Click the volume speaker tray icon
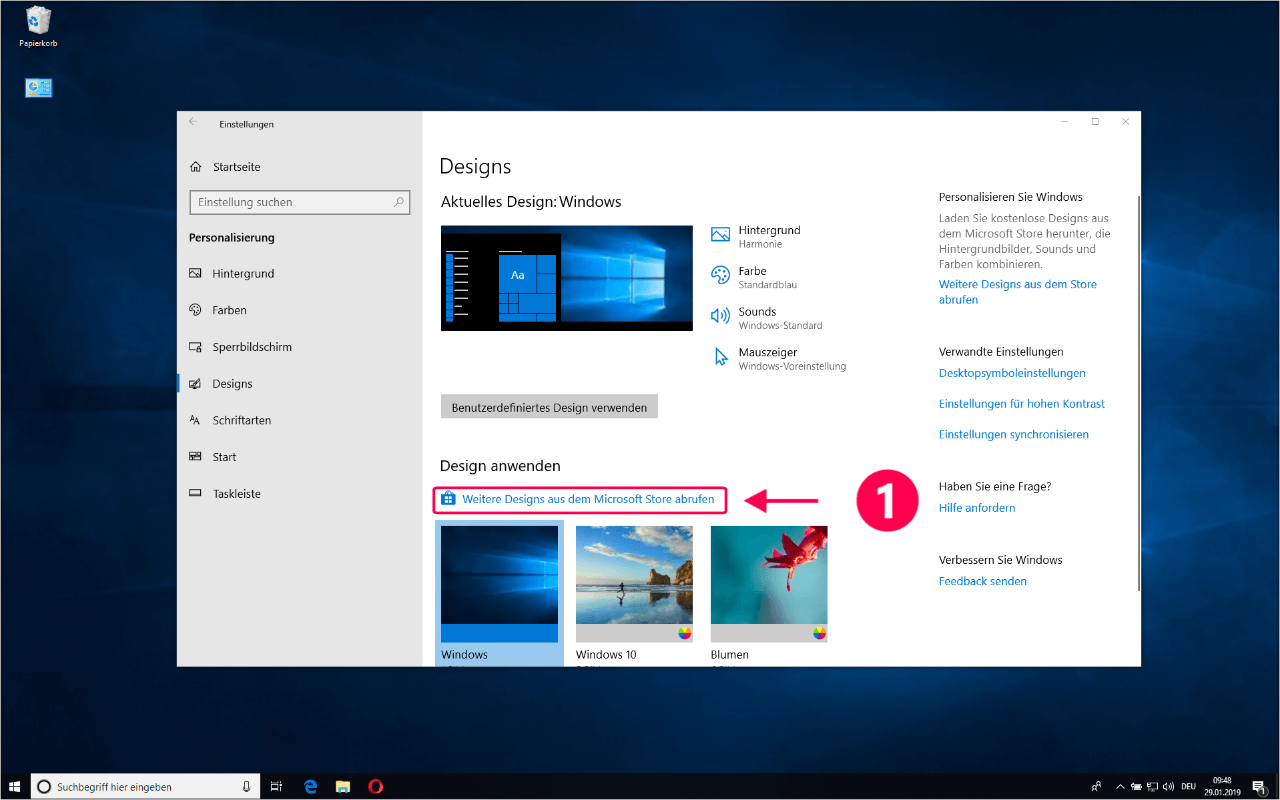The image size is (1280, 800). click(1170, 786)
